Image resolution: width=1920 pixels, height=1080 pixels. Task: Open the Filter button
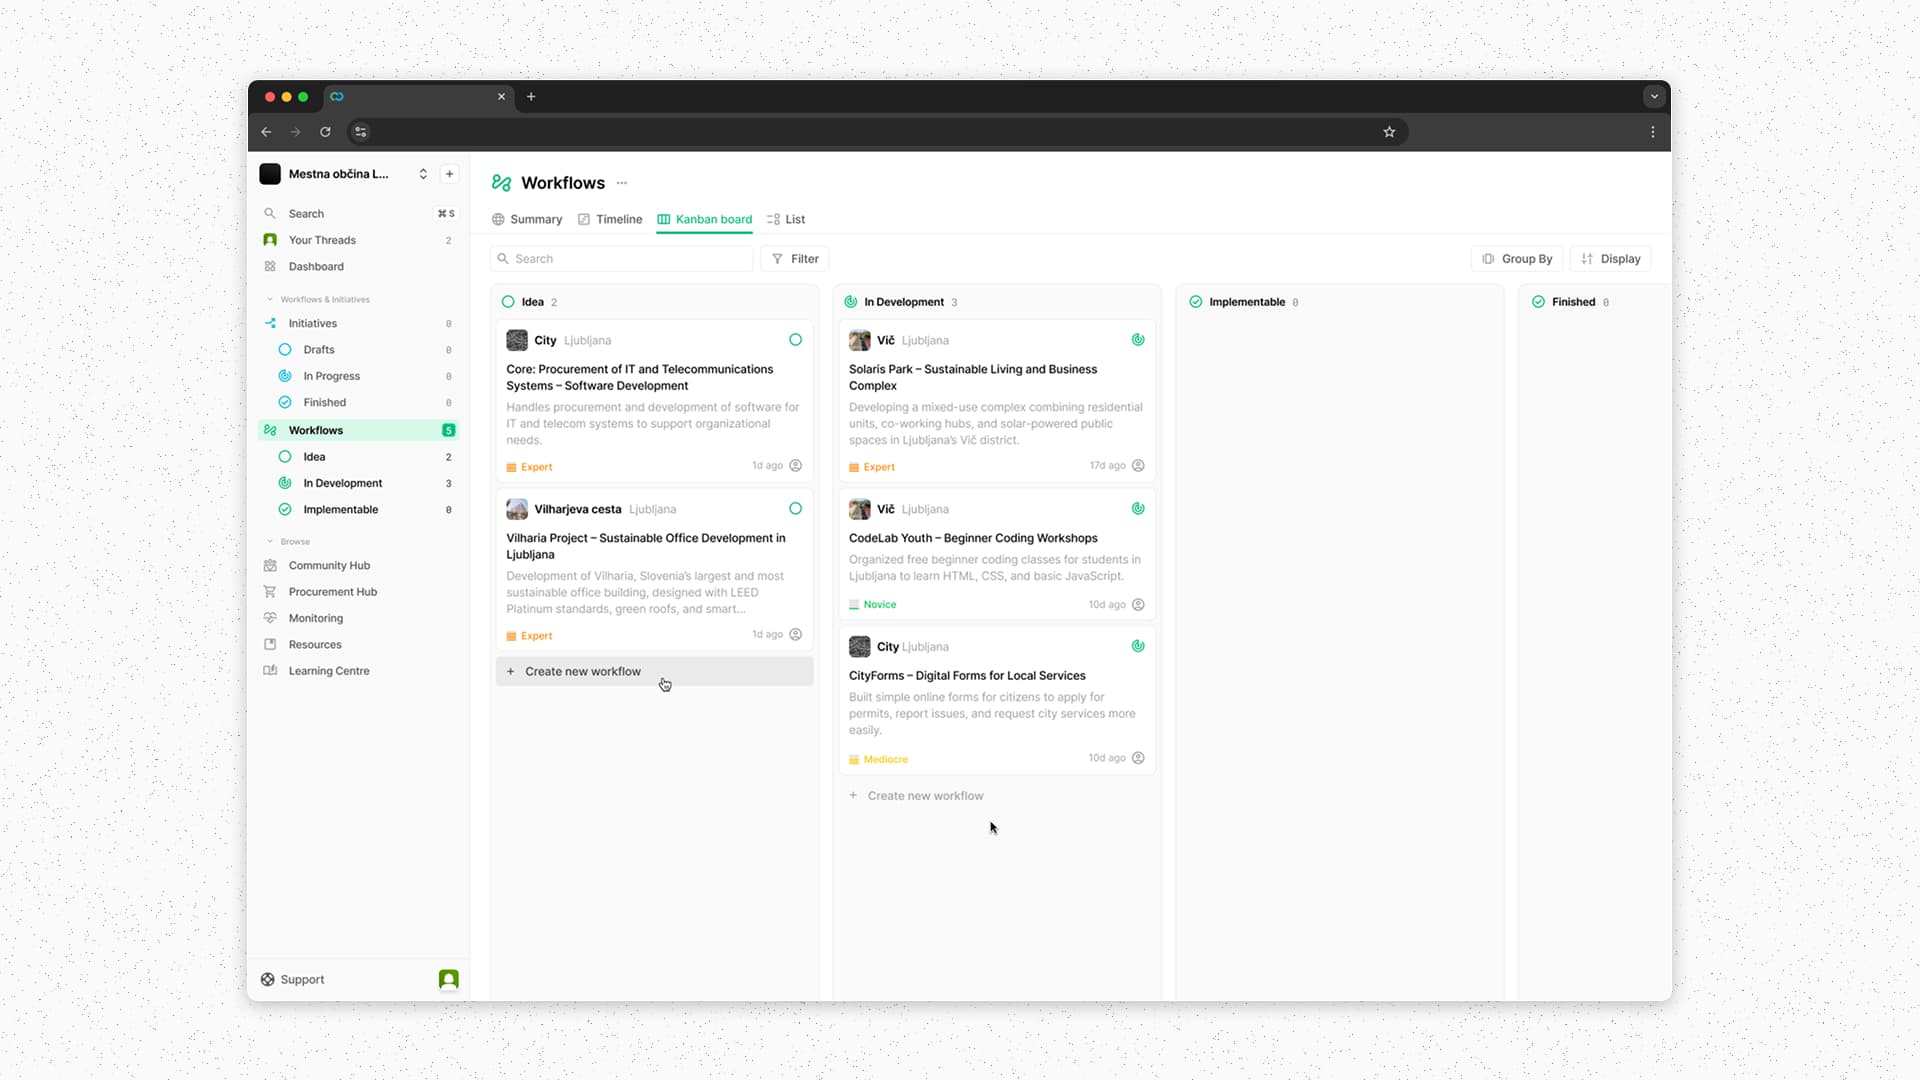tap(795, 259)
